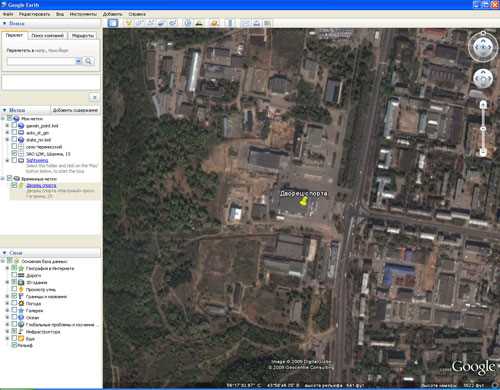Select the Еще layer row

pos(30,339)
